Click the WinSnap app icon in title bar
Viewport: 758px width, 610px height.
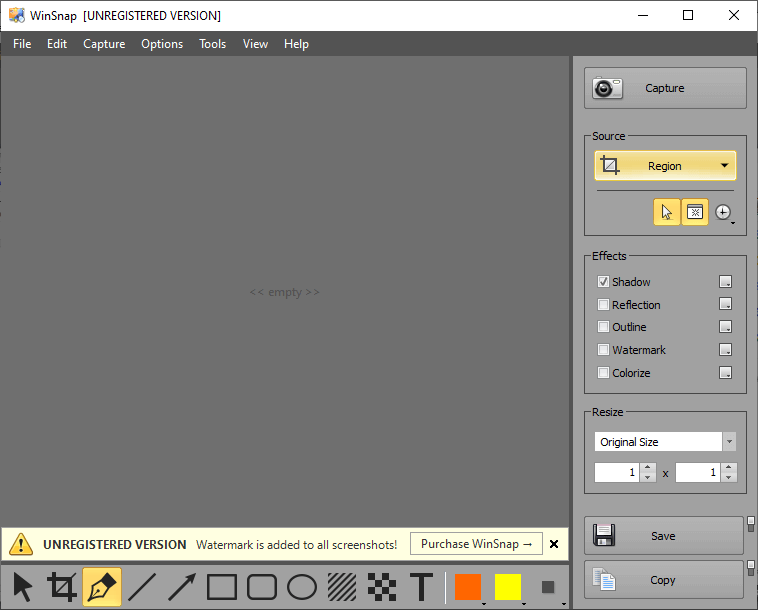(x=16, y=15)
